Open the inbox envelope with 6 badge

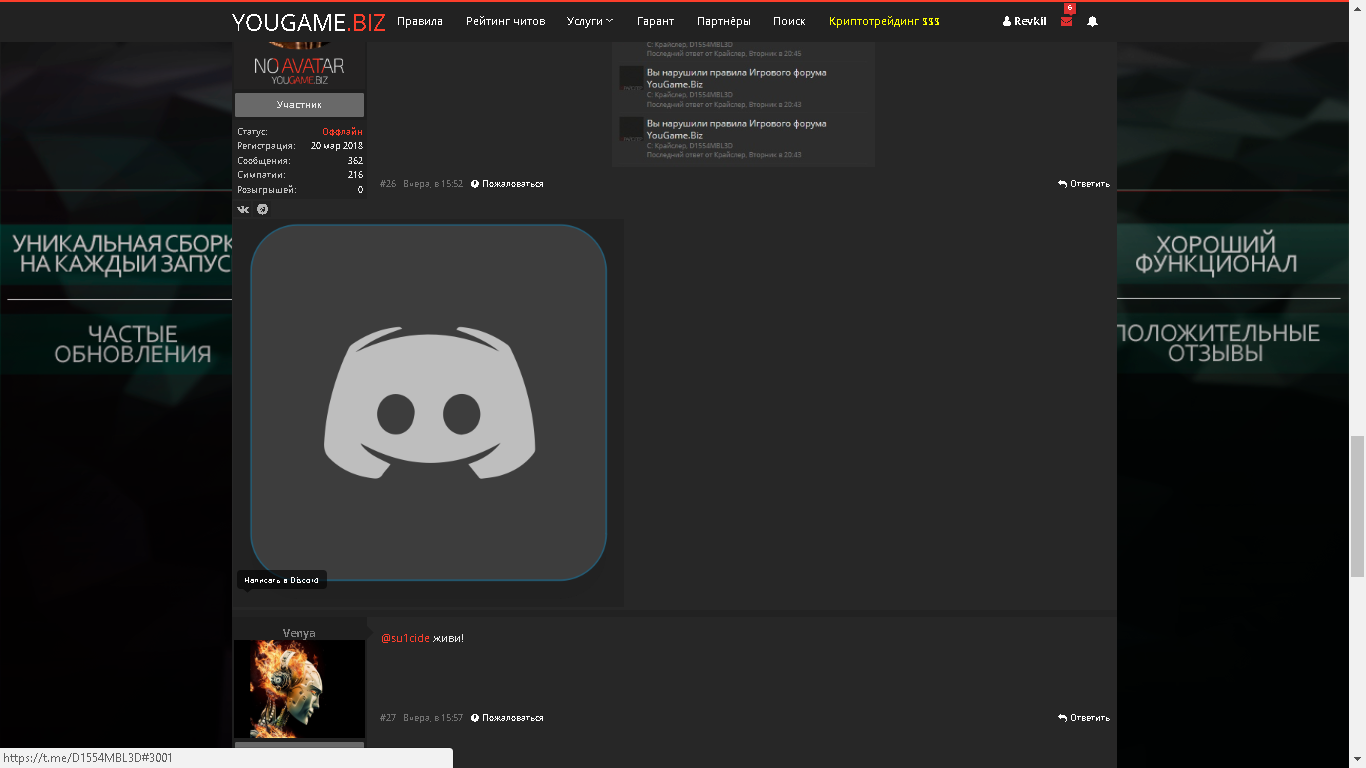(x=1066, y=21)
